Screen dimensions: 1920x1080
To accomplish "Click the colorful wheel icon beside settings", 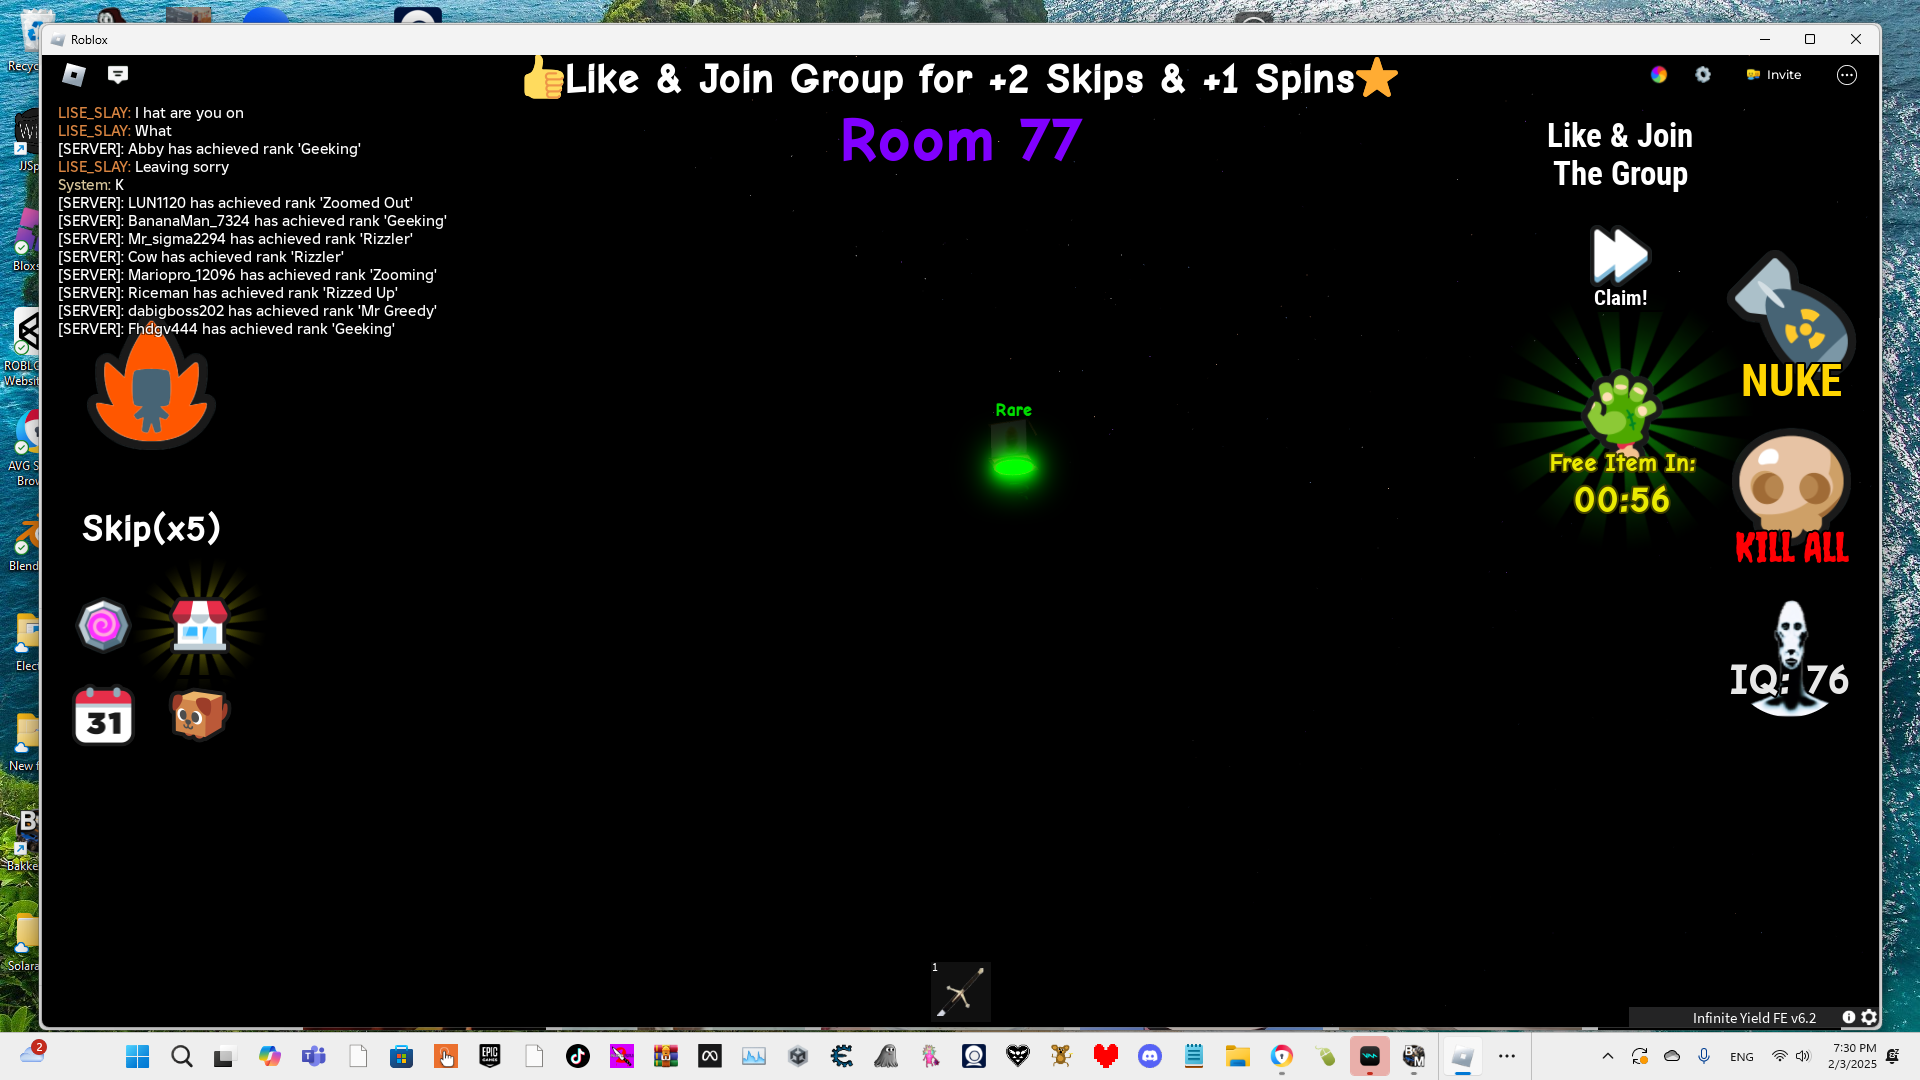I will click(1659, 75).
